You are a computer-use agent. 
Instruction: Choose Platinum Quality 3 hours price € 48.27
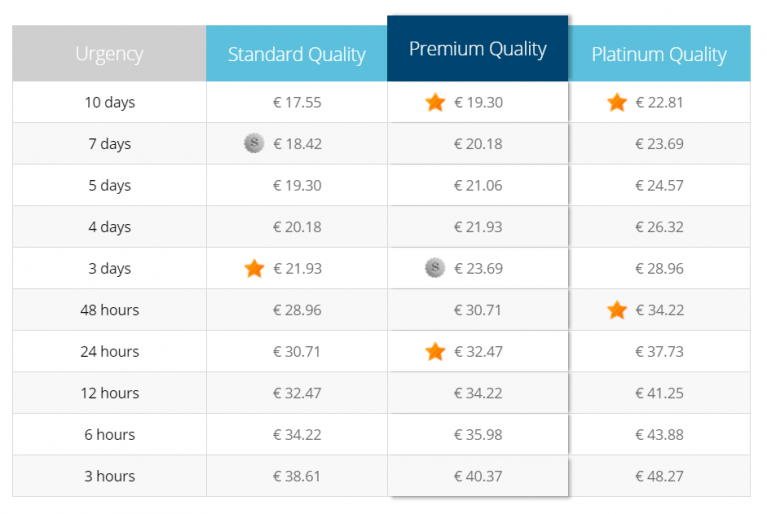point(659,476)
